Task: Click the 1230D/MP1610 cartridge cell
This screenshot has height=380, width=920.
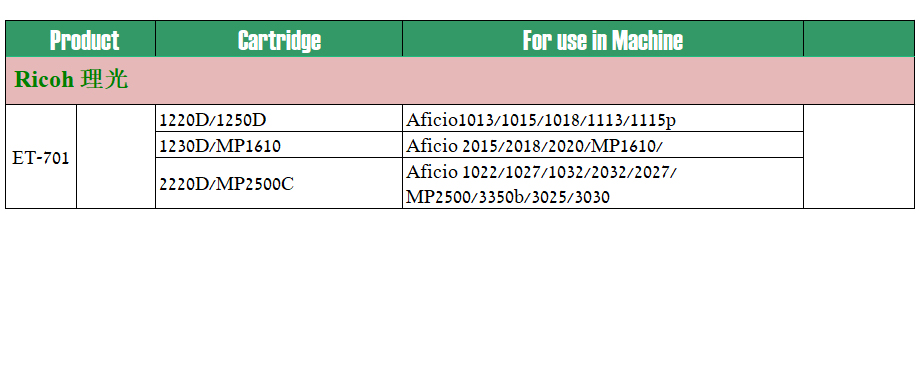Action: (x=279, y=145)
